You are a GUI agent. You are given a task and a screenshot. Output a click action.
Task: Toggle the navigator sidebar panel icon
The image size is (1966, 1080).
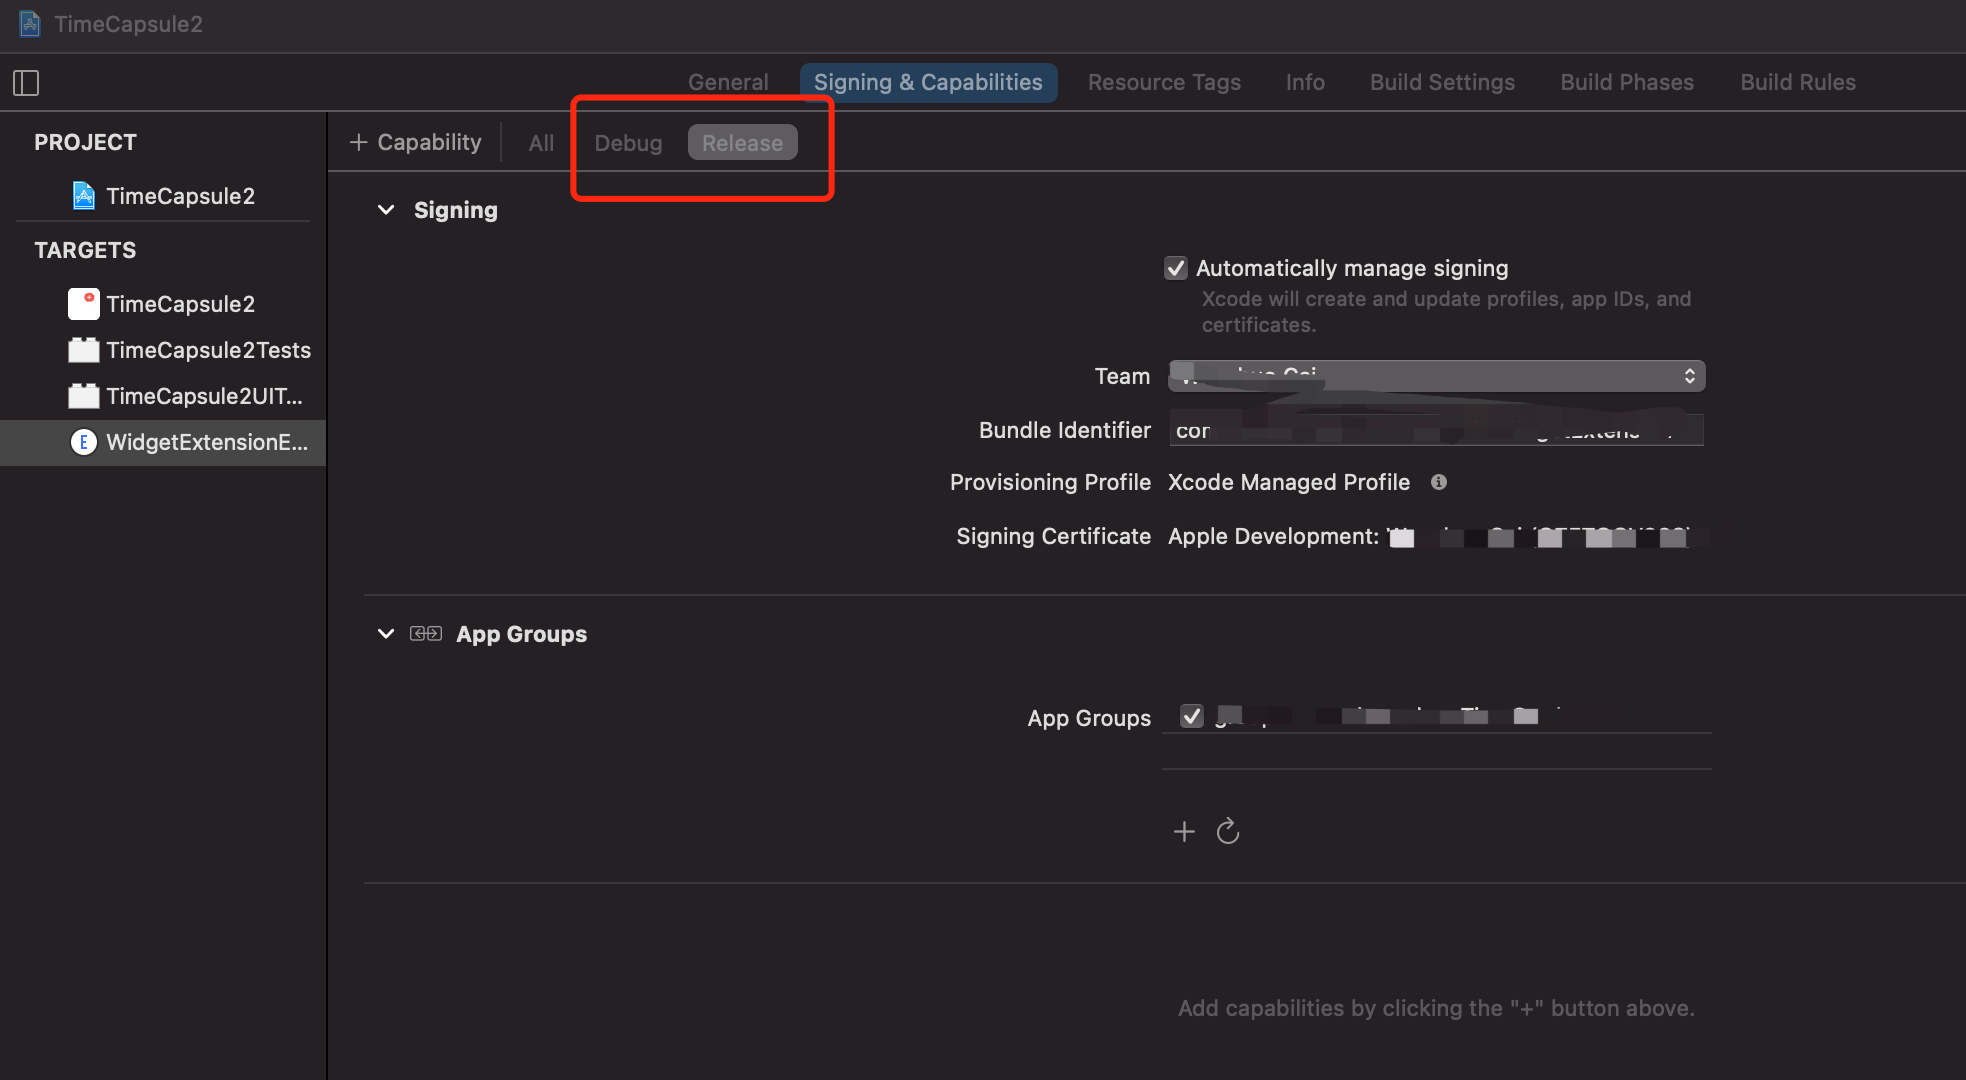(26, 83)
